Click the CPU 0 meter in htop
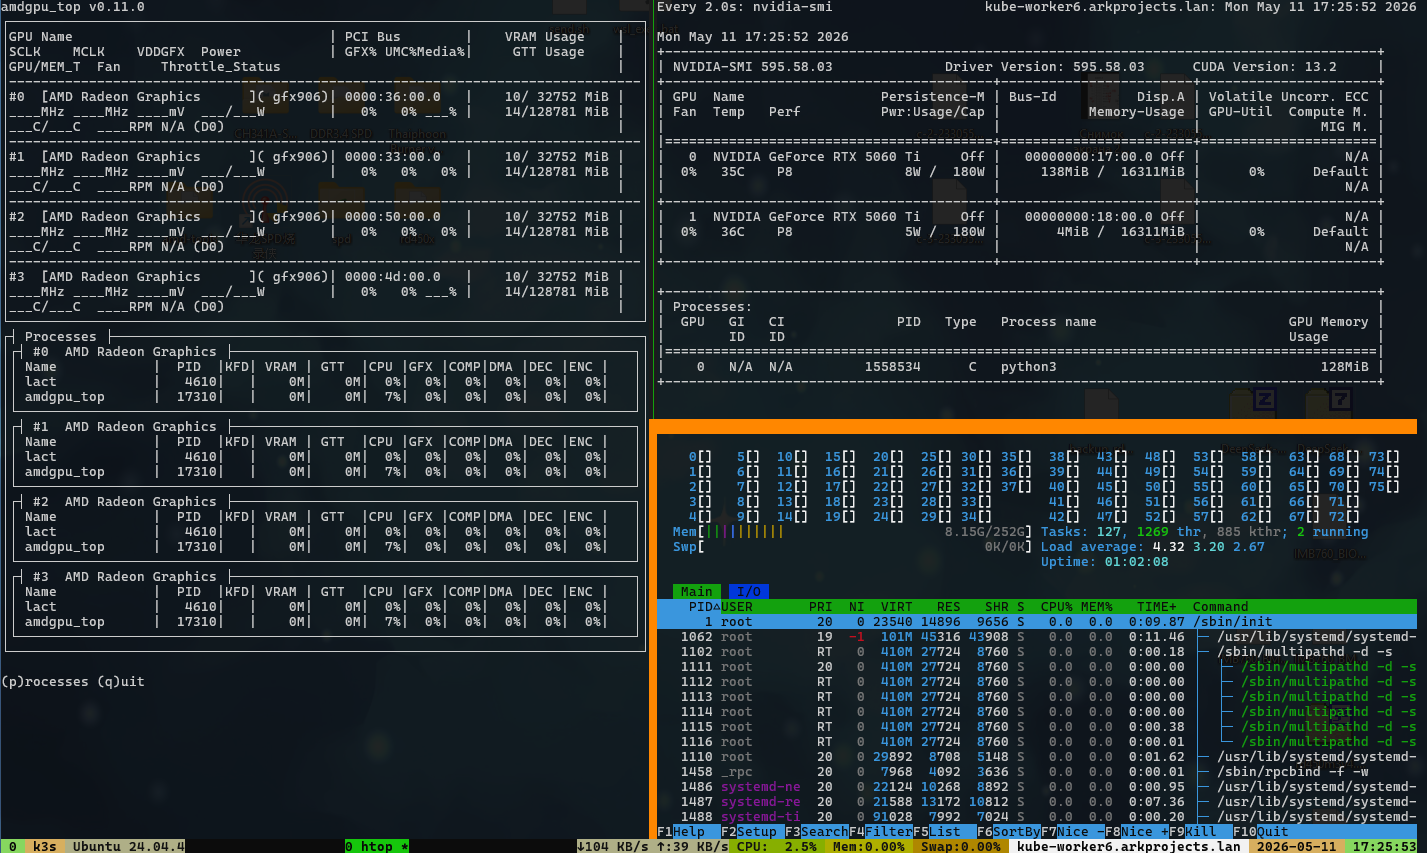 [x=700, y=457]
